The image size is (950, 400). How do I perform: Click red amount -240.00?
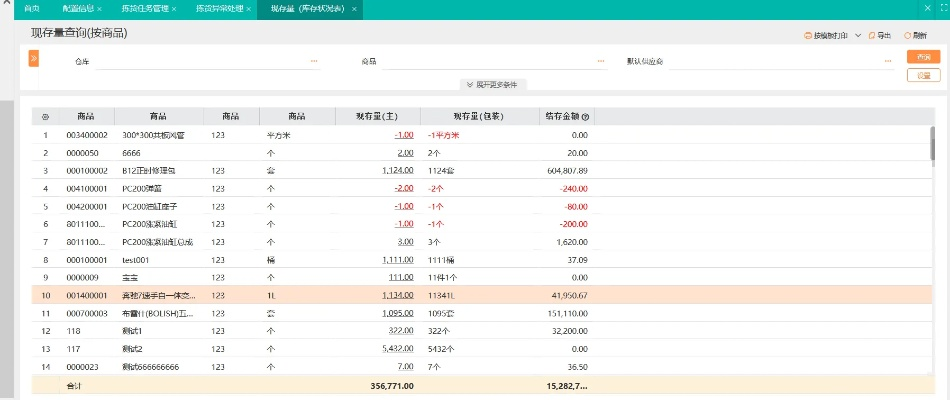click(574, 189)
